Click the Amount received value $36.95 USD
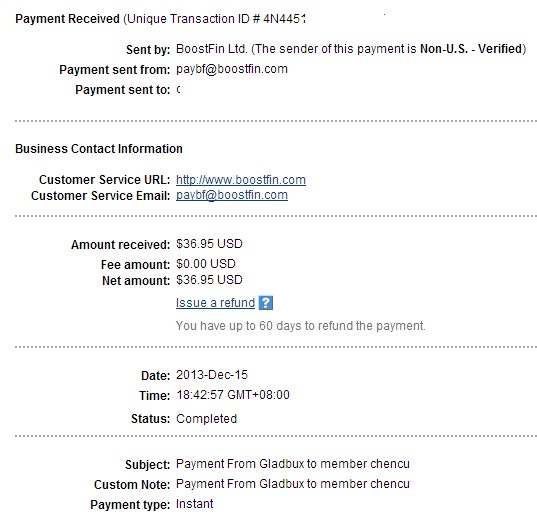This screenshot has height=520, width=537. coord(209,244)
